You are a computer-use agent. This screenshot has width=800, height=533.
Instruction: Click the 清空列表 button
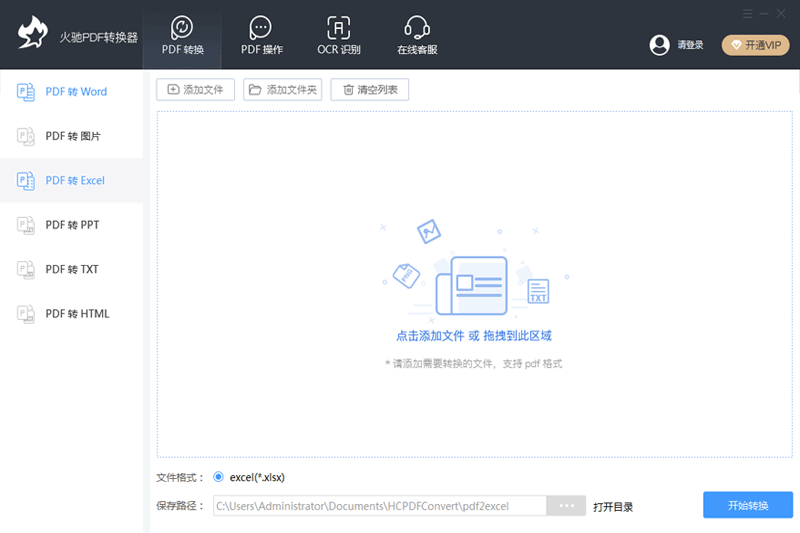[x=370, y=90]
